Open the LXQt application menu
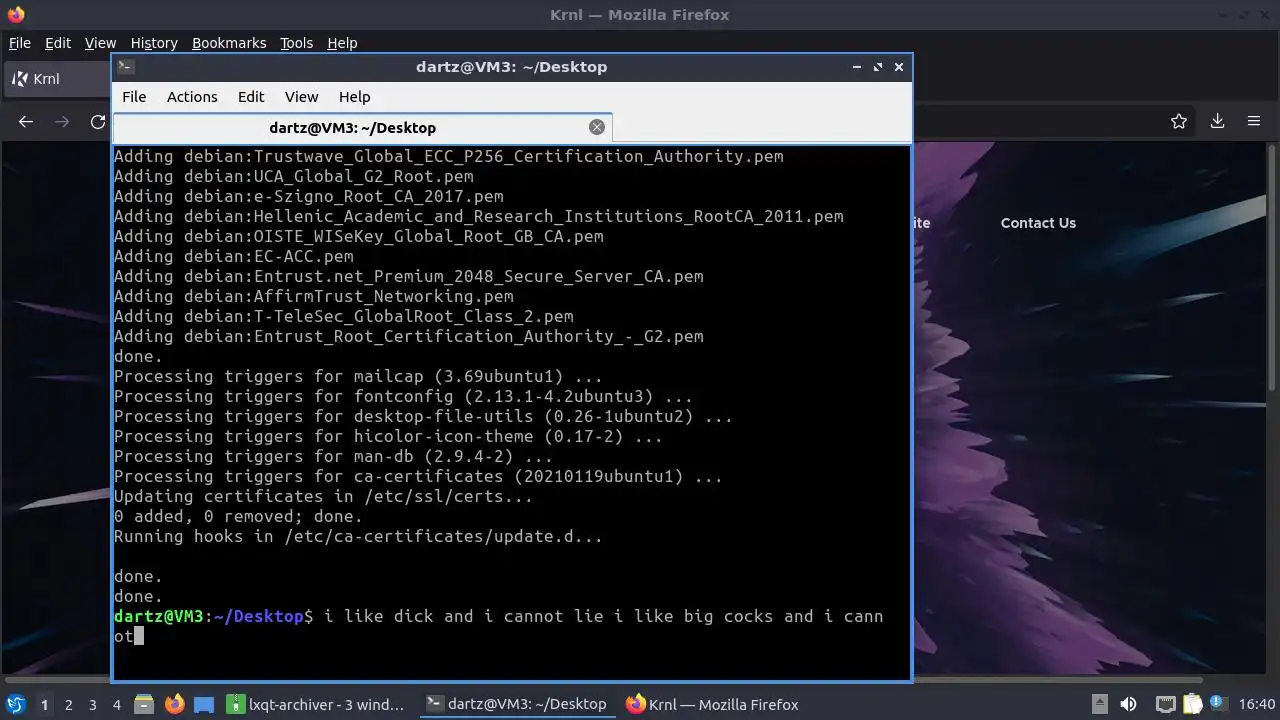 pyautogui.click(x=15, y=704)
